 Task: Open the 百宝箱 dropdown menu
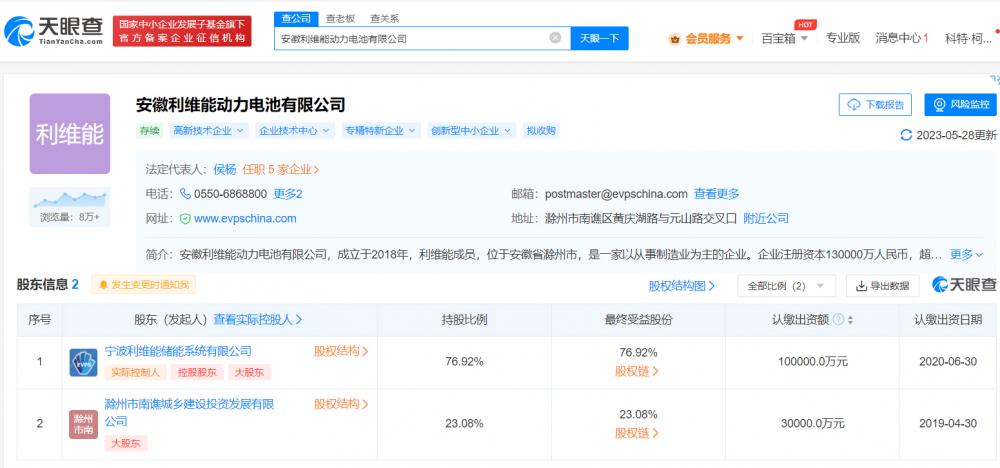click(784, 38)
